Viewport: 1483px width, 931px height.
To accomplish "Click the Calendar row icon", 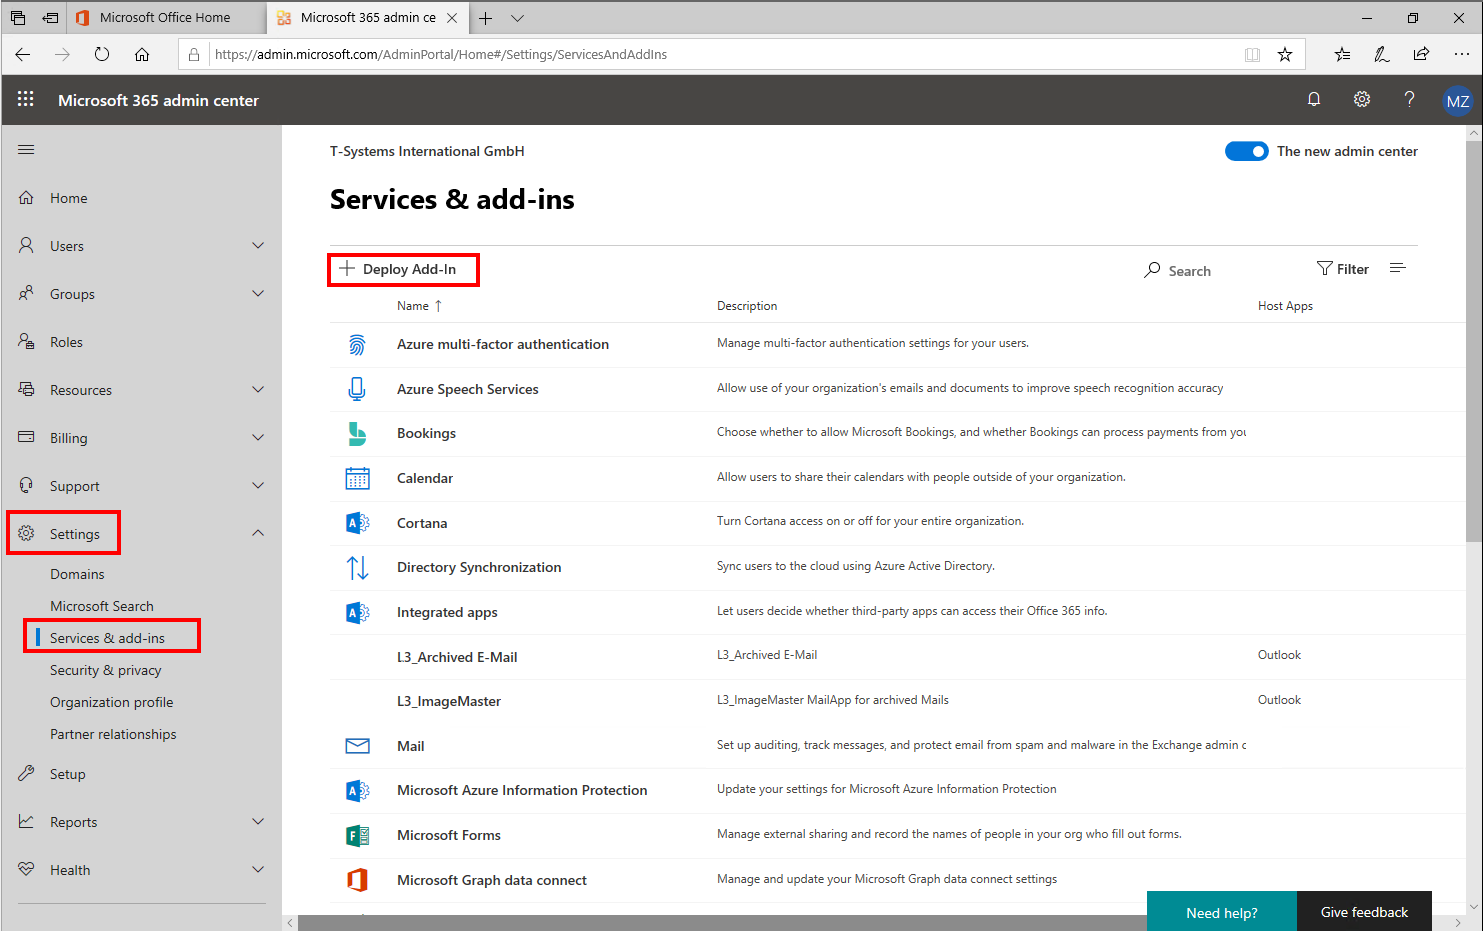I will coord(357,478).
